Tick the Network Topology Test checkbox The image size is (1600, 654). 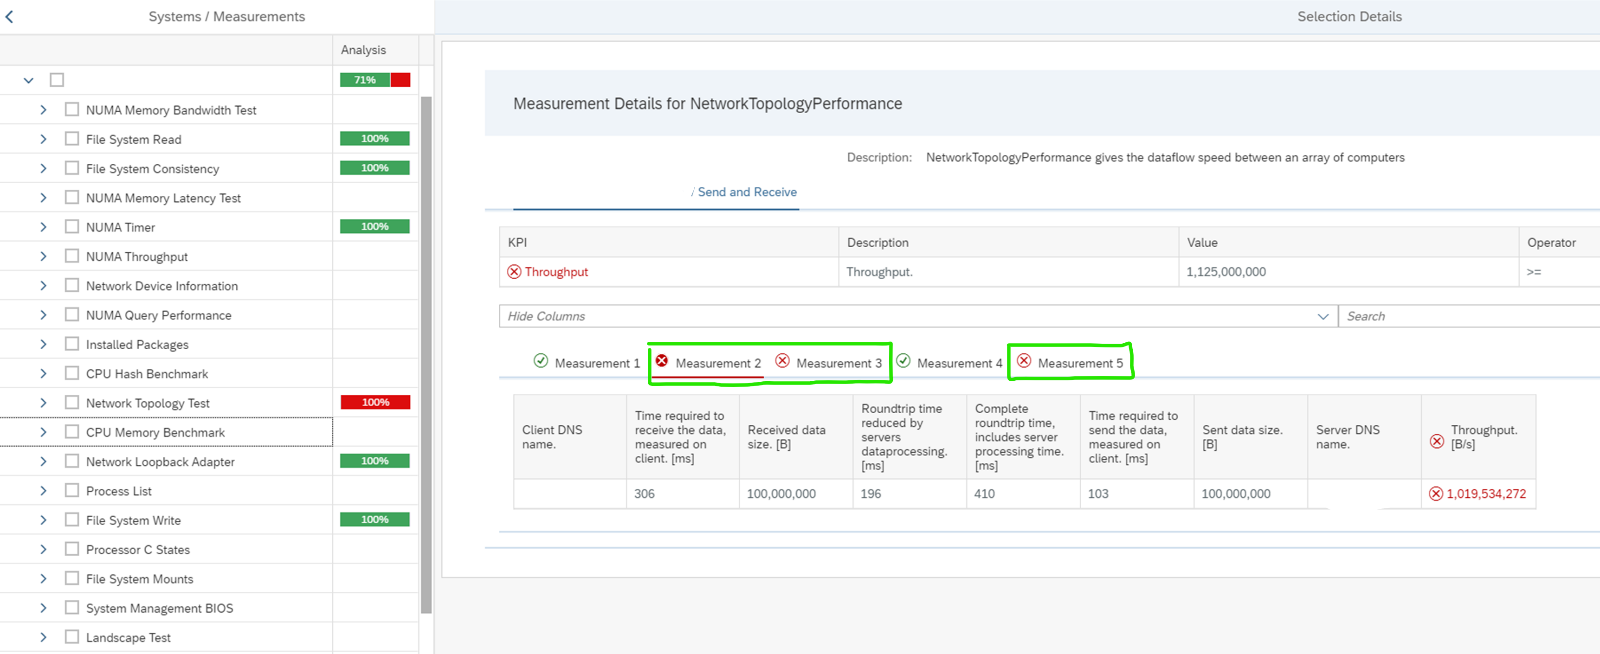(x=72, y=403)
